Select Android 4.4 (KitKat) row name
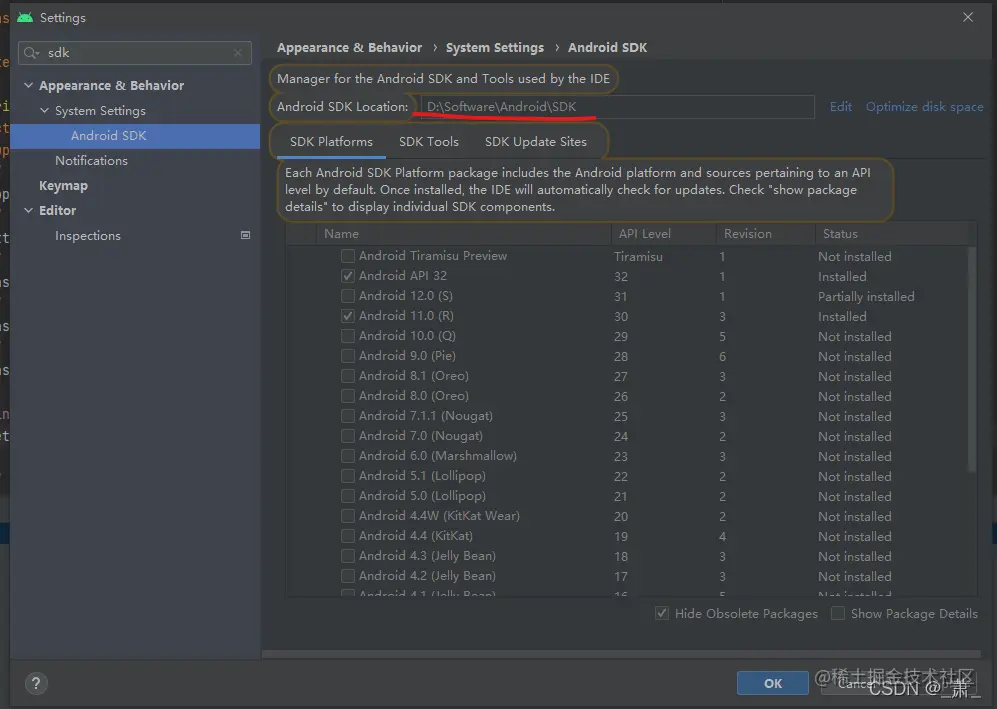The image size is (997, 709). click(x=416, y=536)
